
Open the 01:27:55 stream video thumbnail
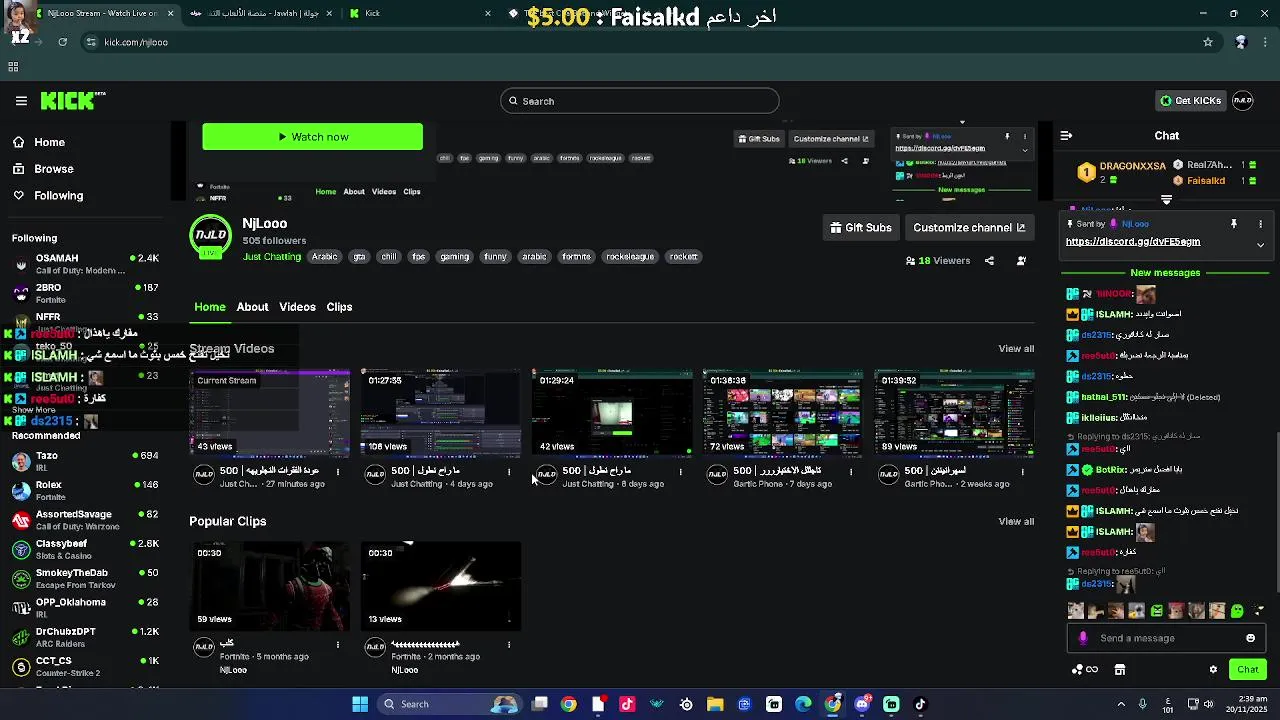coord(441,413)
